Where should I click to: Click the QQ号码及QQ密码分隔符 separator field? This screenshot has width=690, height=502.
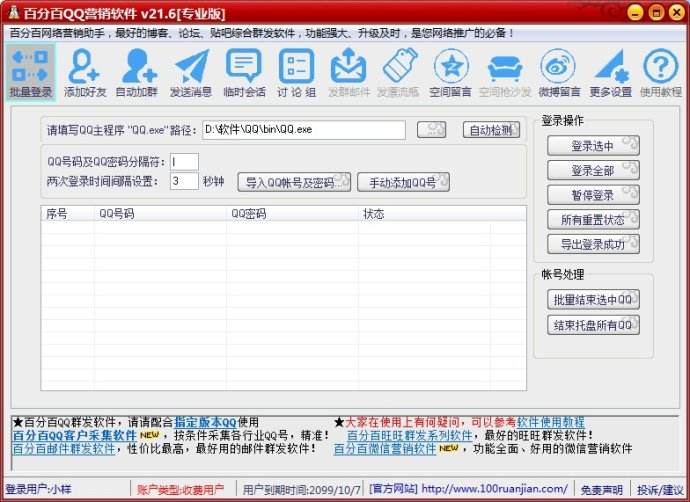click(x=184, y=162)
